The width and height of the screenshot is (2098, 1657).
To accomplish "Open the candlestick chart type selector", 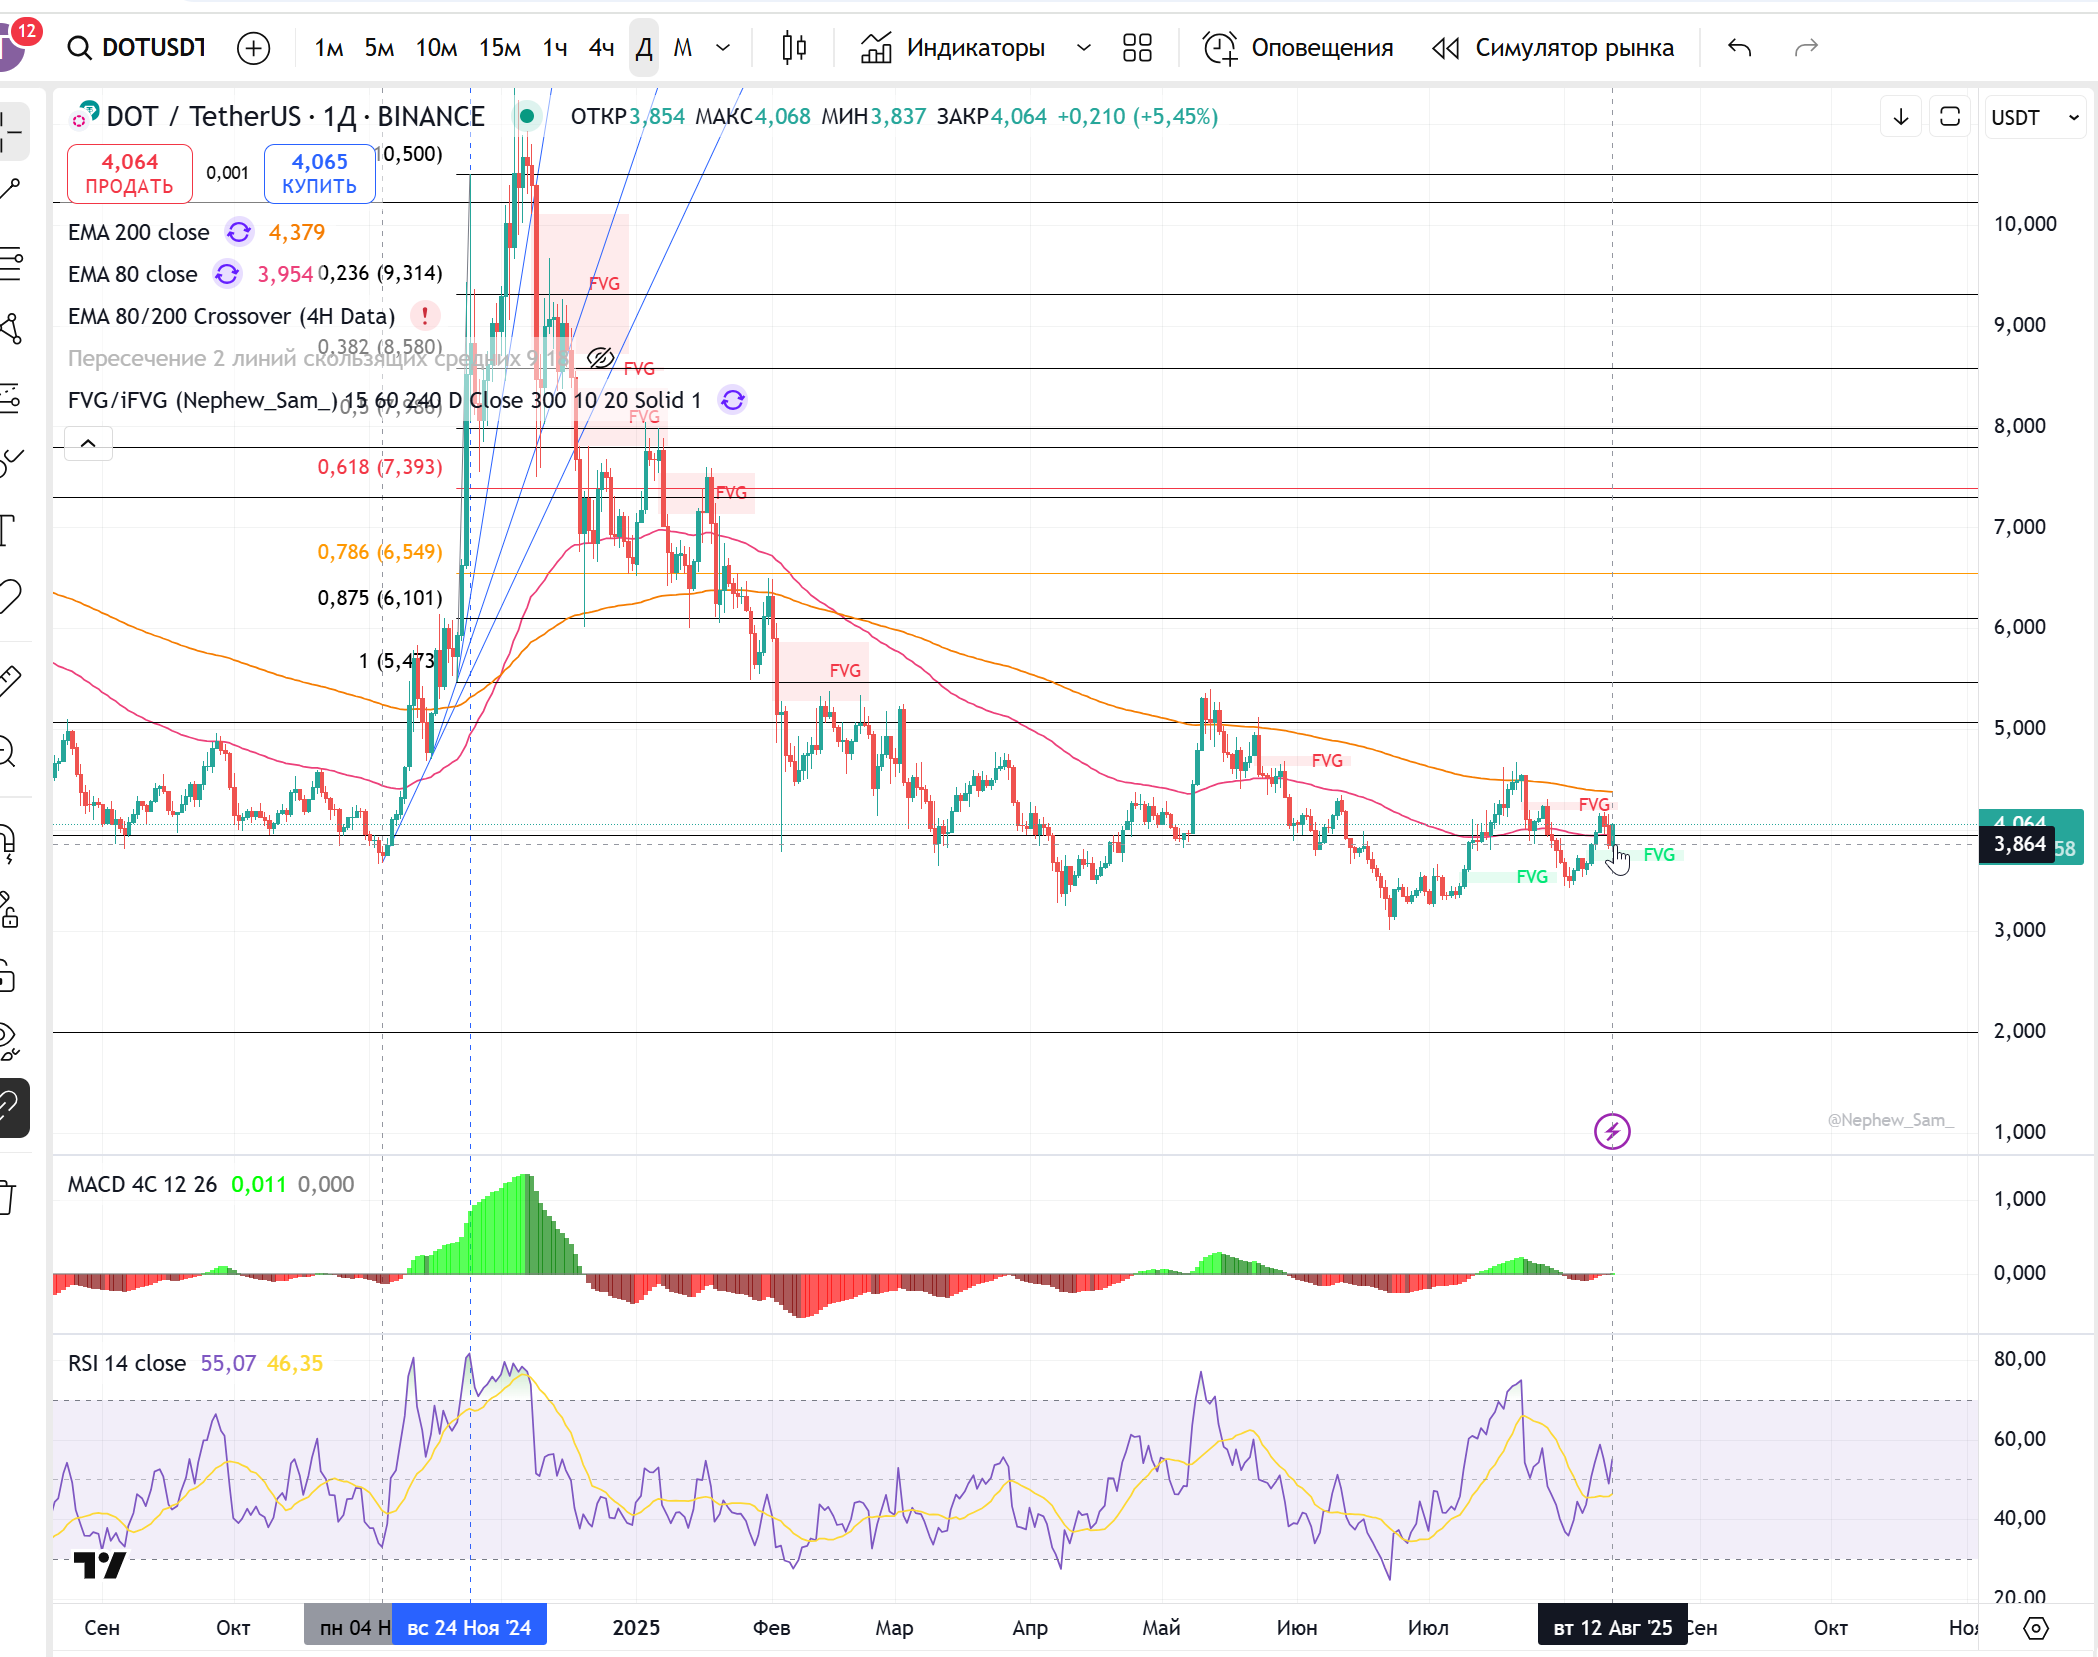I will click(x=794, y=47).
